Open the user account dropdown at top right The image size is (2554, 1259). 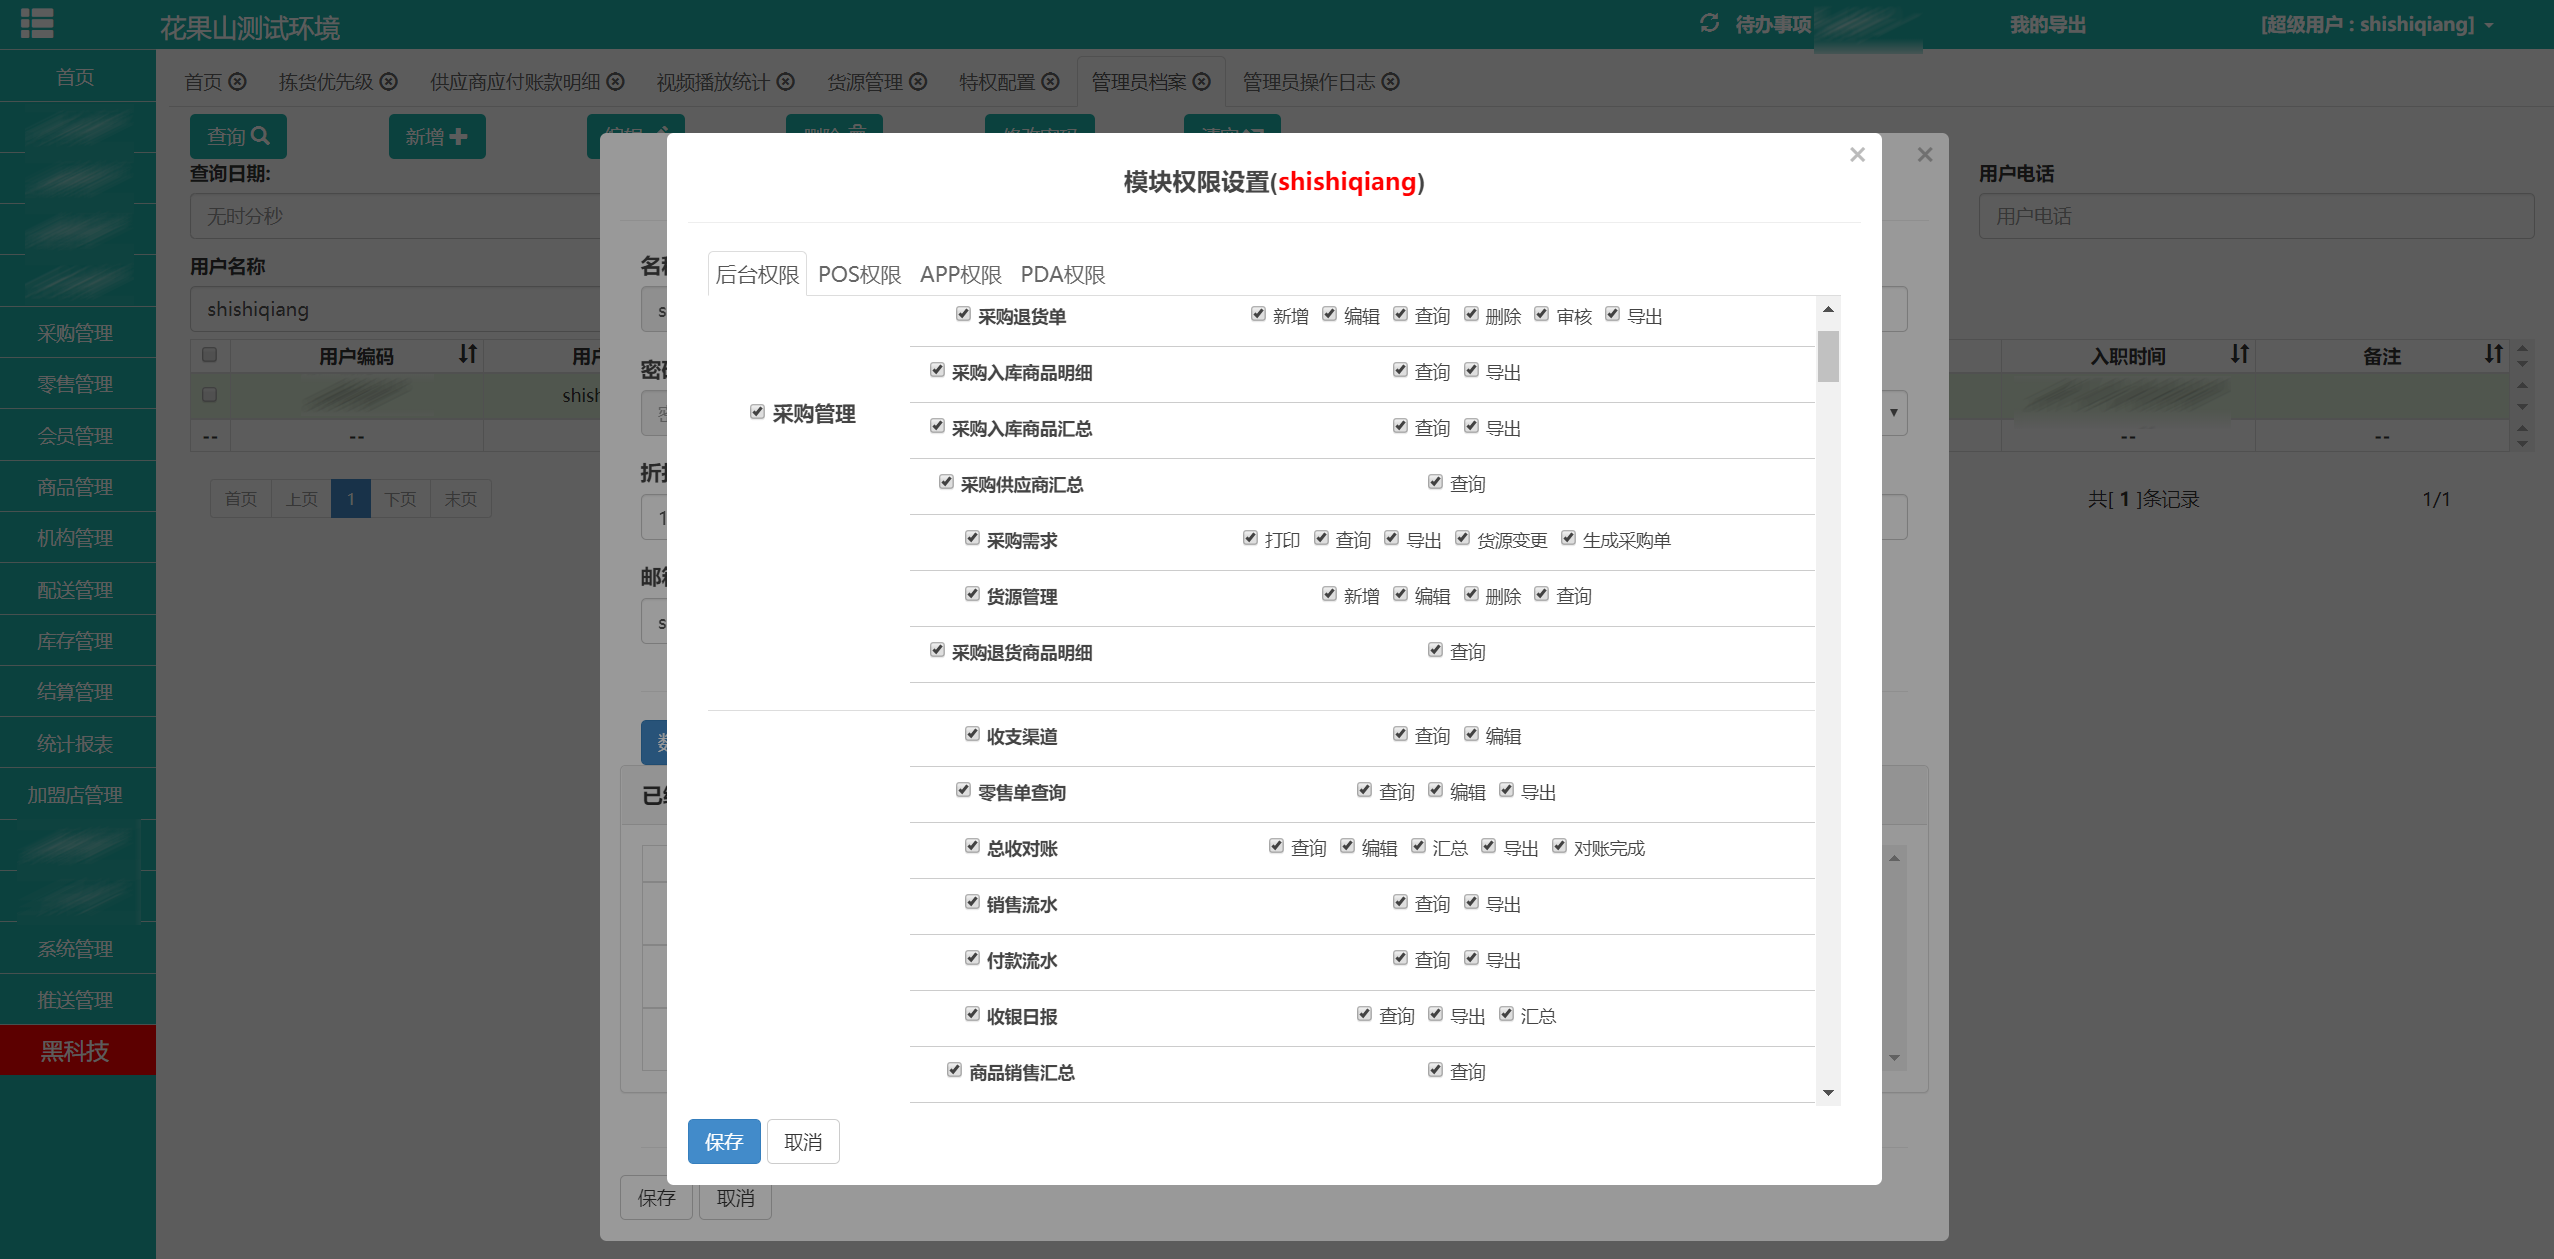(x=2376, y=24)
